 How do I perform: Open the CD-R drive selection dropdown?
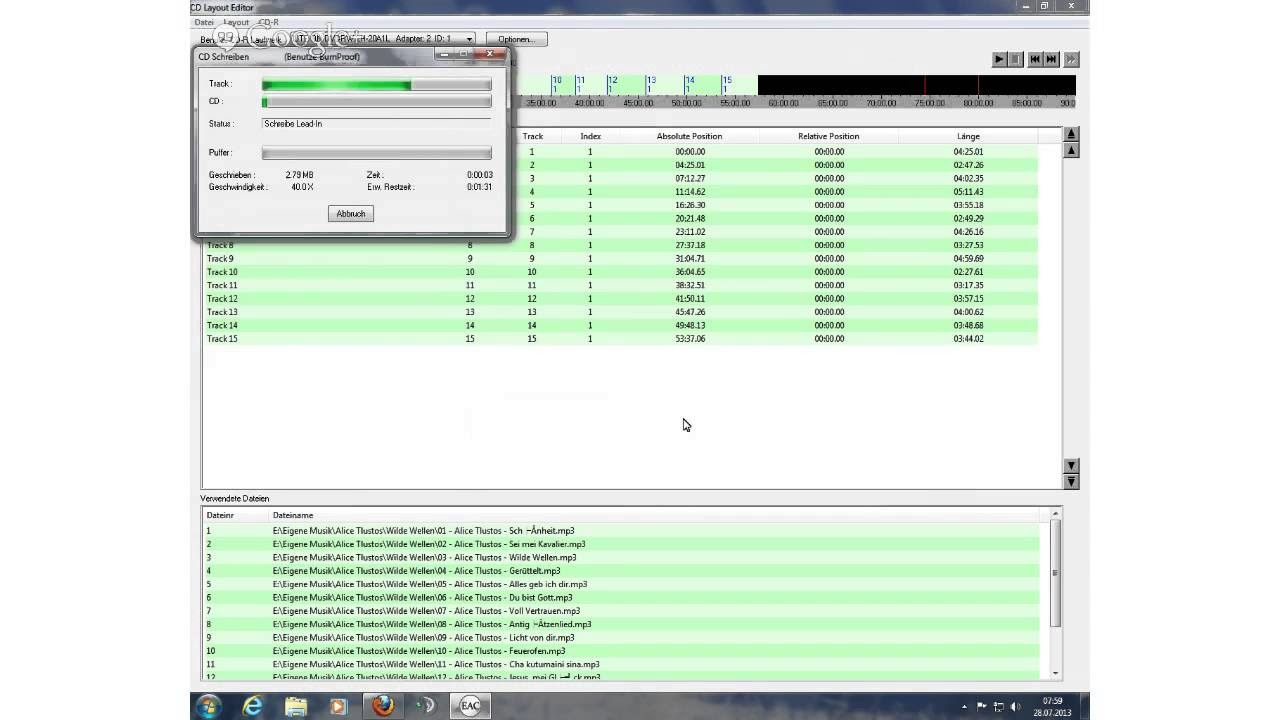click(469, 39)
